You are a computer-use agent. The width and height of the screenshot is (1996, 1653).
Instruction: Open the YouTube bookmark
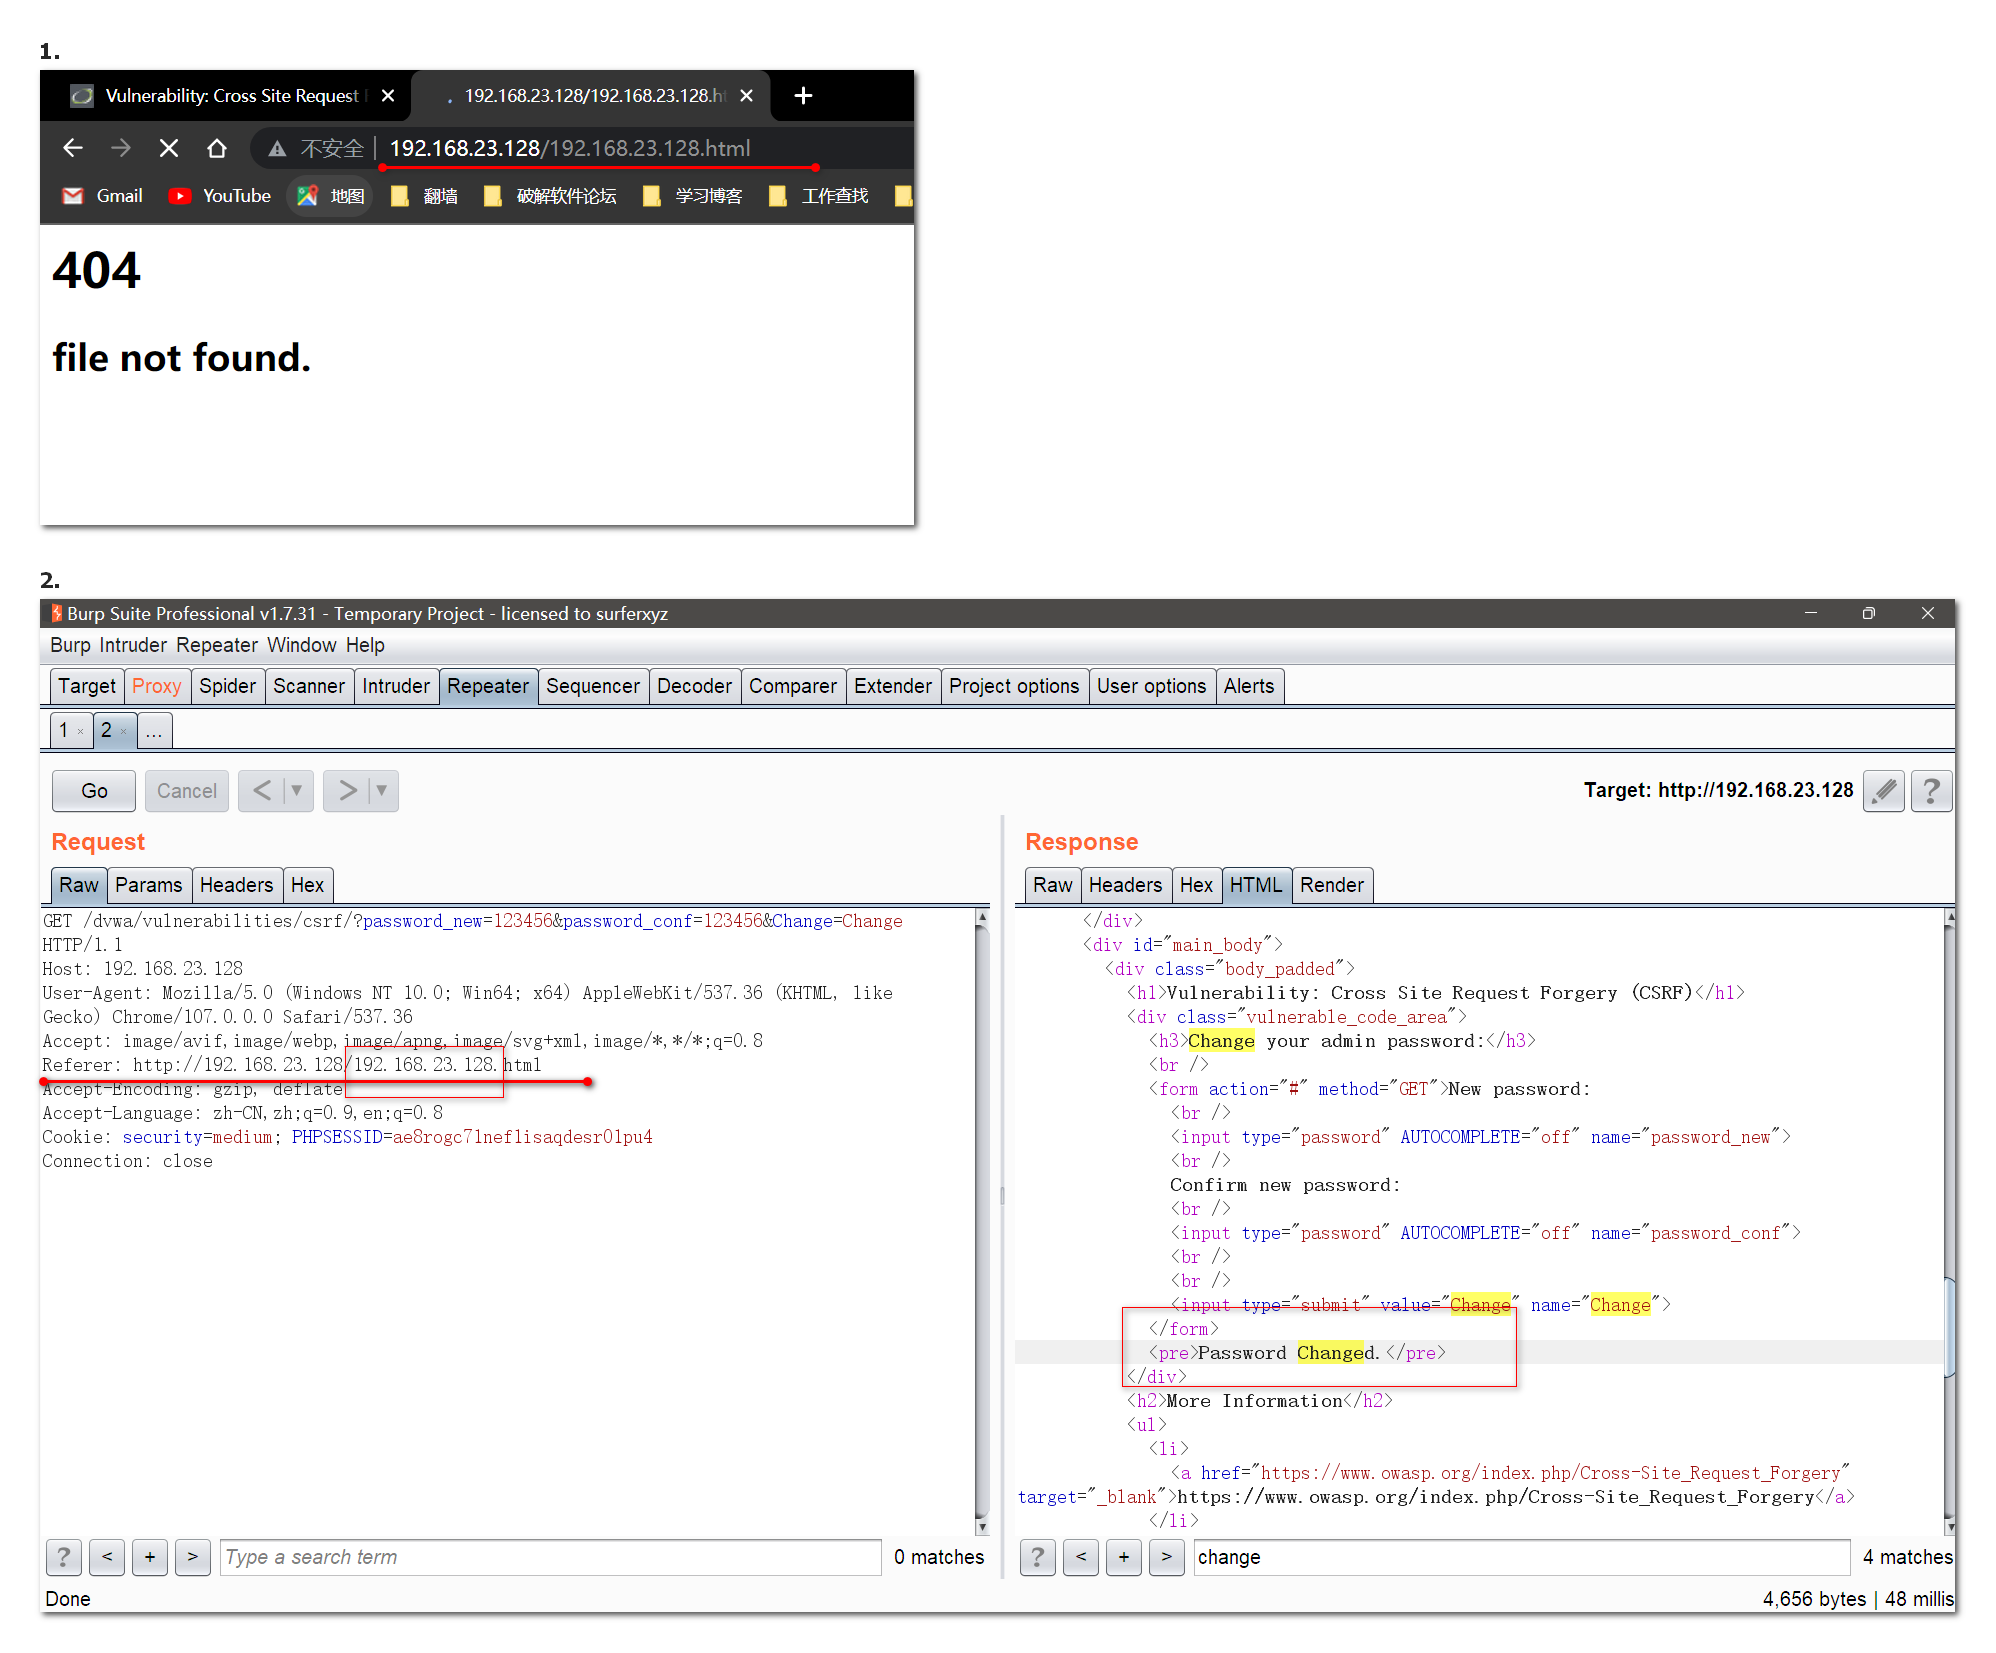pos(220,196)
